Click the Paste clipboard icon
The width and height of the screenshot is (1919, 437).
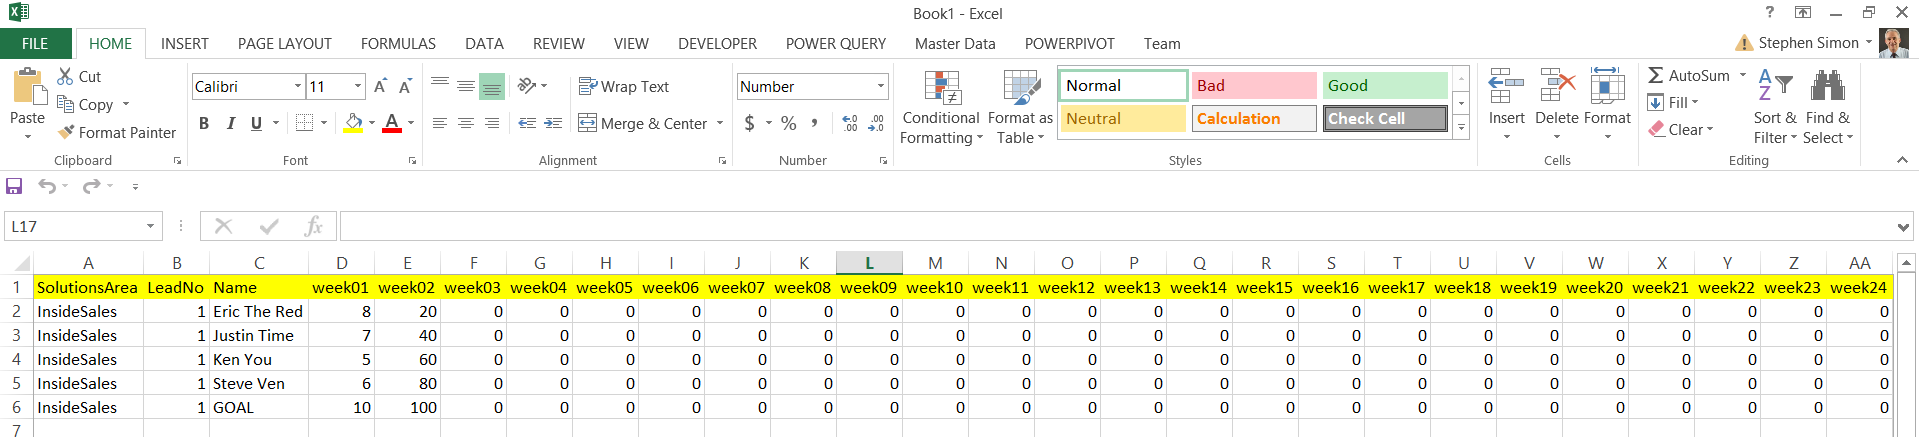click(28, 88)
